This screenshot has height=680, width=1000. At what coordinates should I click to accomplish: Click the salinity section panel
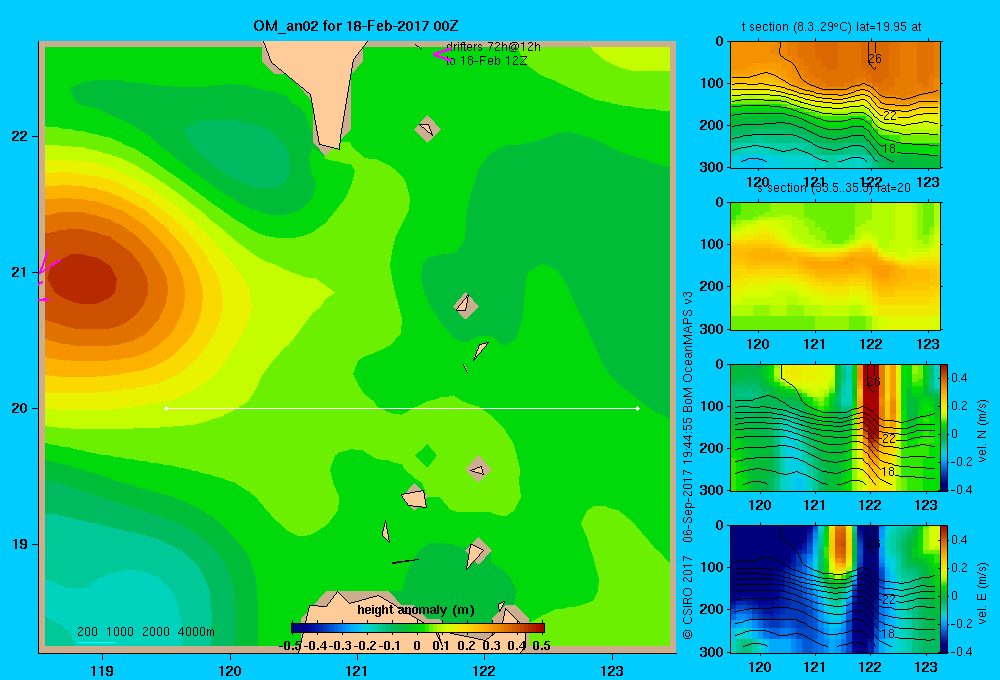pos(835,266)
